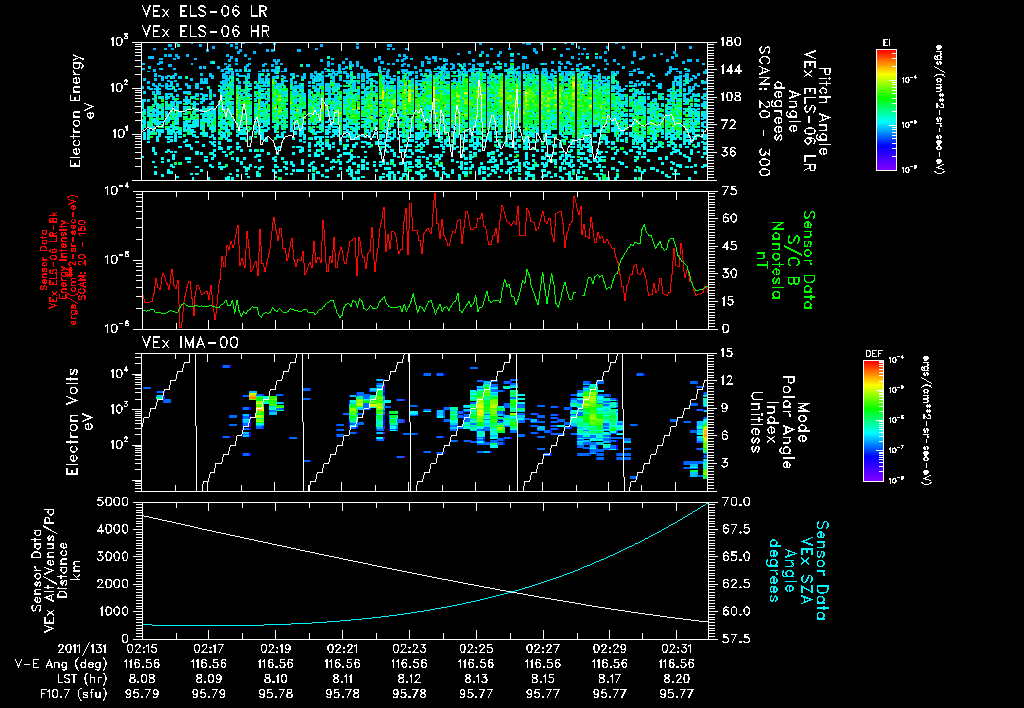The height and width of the screenshot is (708, 1024).
Task: Click the 75 nT magnetic field tick
Action: tap(729, 191)
